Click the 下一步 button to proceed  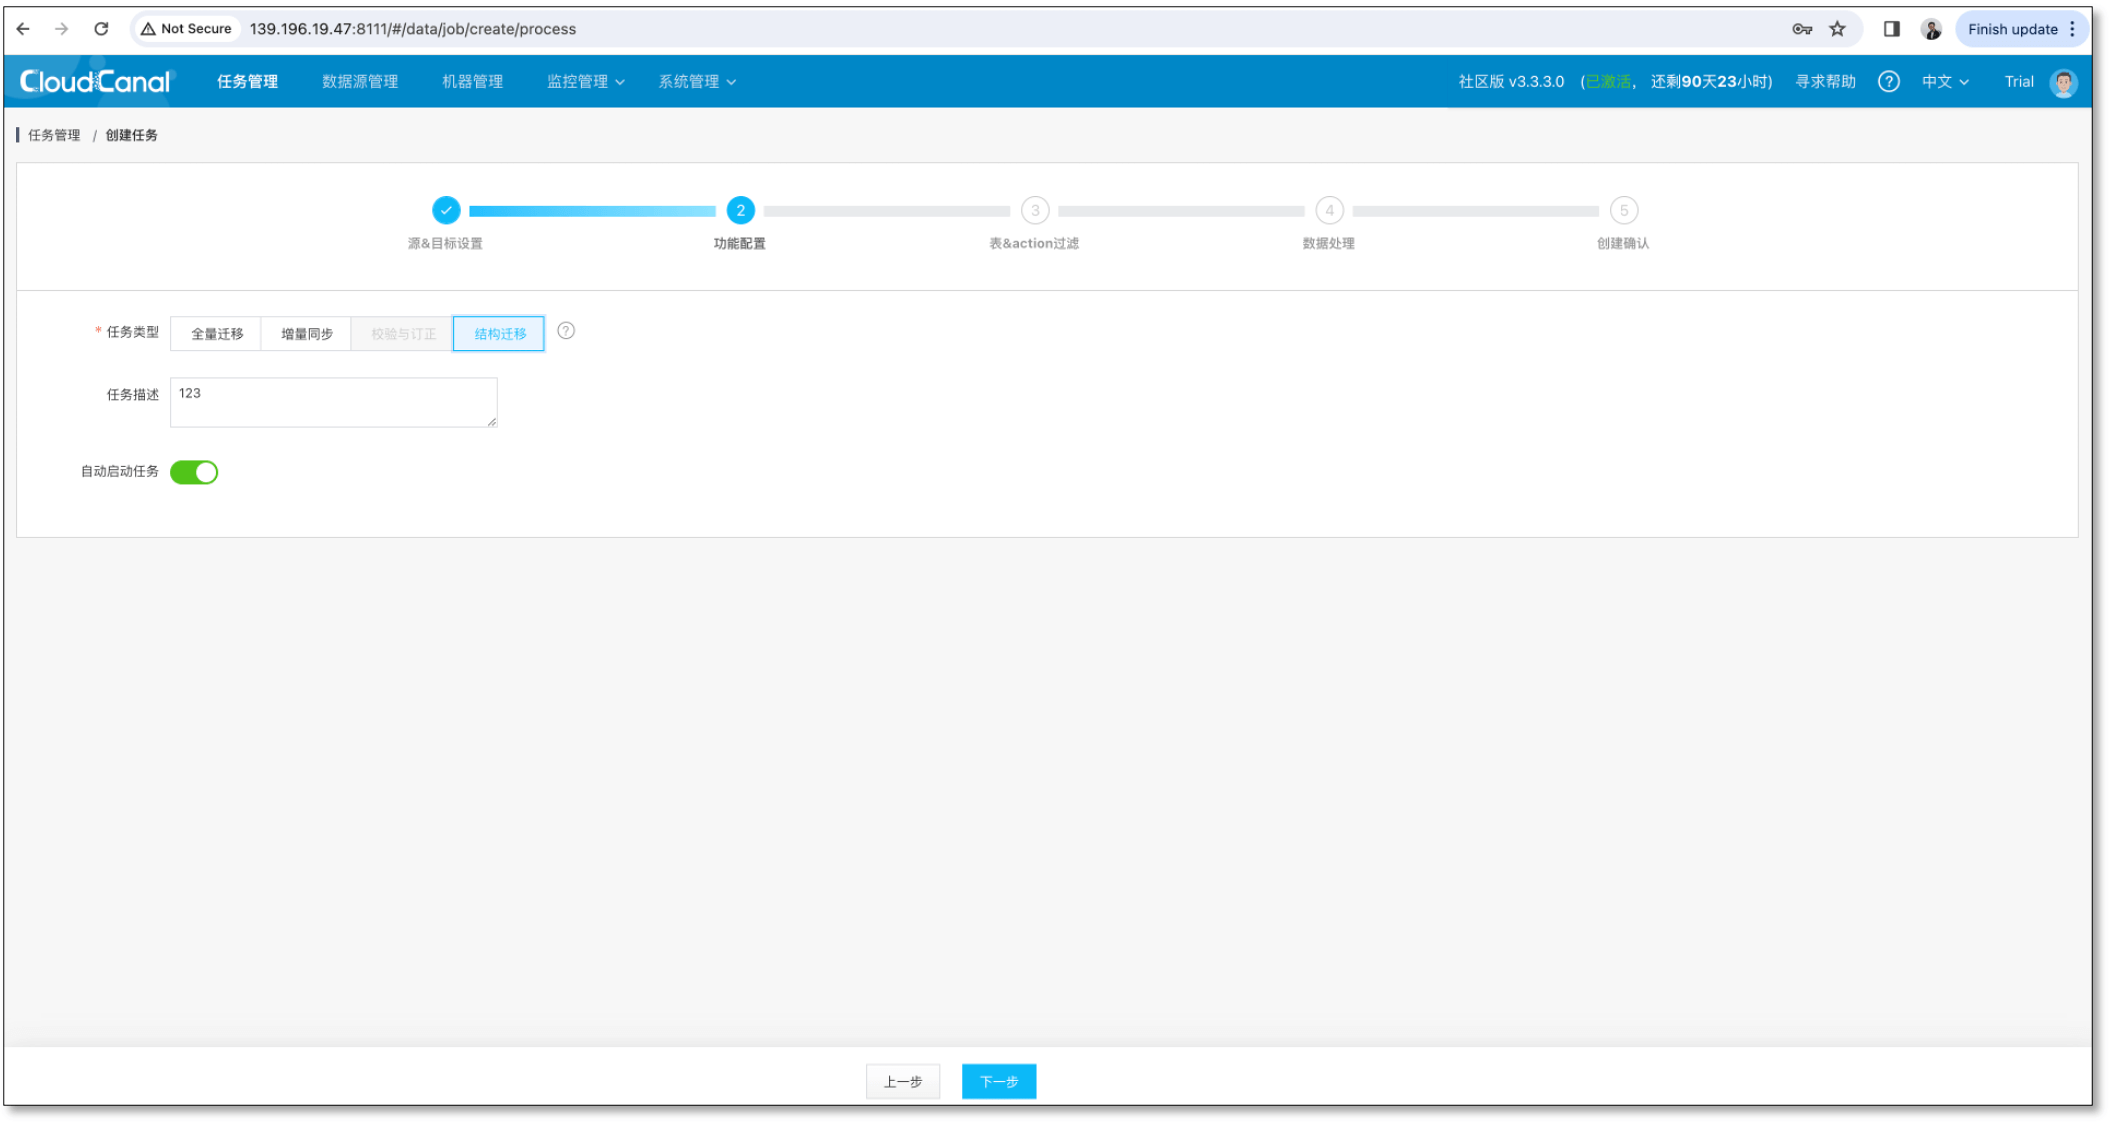(997, 1081)
